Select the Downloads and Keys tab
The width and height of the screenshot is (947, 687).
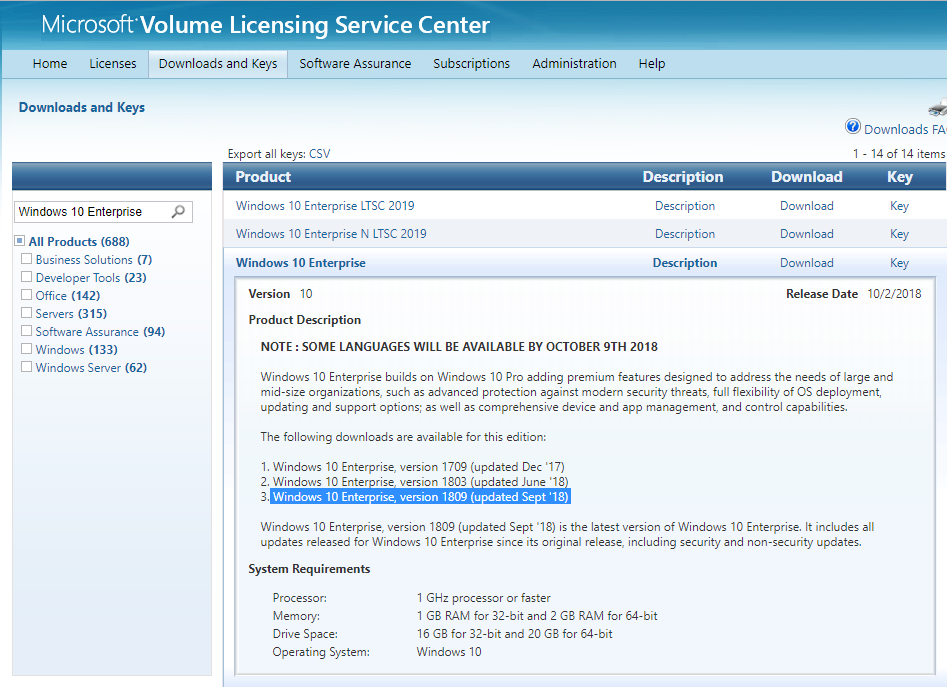point(218,63)
